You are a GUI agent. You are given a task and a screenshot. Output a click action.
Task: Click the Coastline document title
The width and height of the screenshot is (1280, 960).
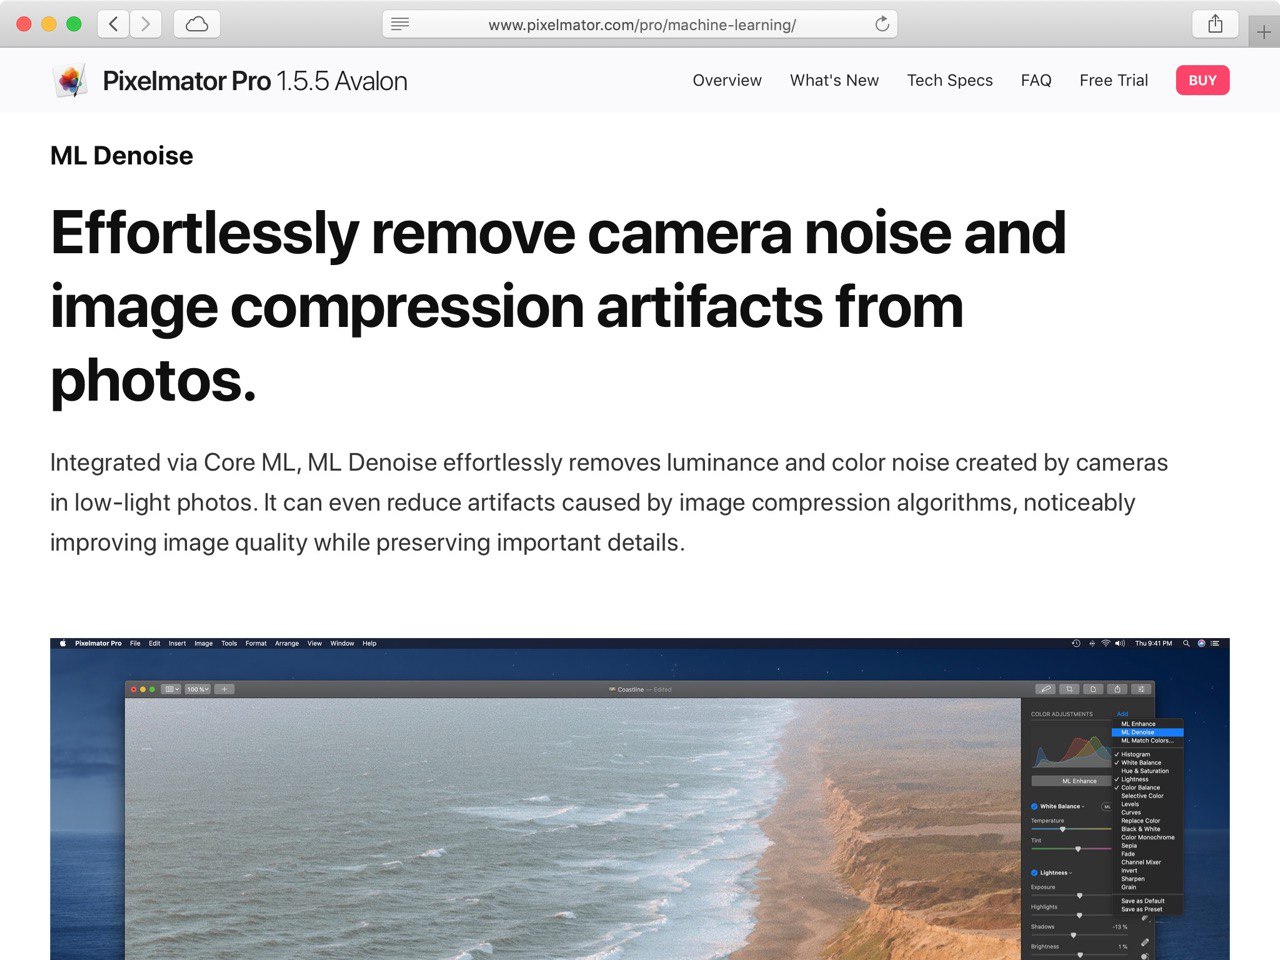pyautogui.click(x=631, y=689)
